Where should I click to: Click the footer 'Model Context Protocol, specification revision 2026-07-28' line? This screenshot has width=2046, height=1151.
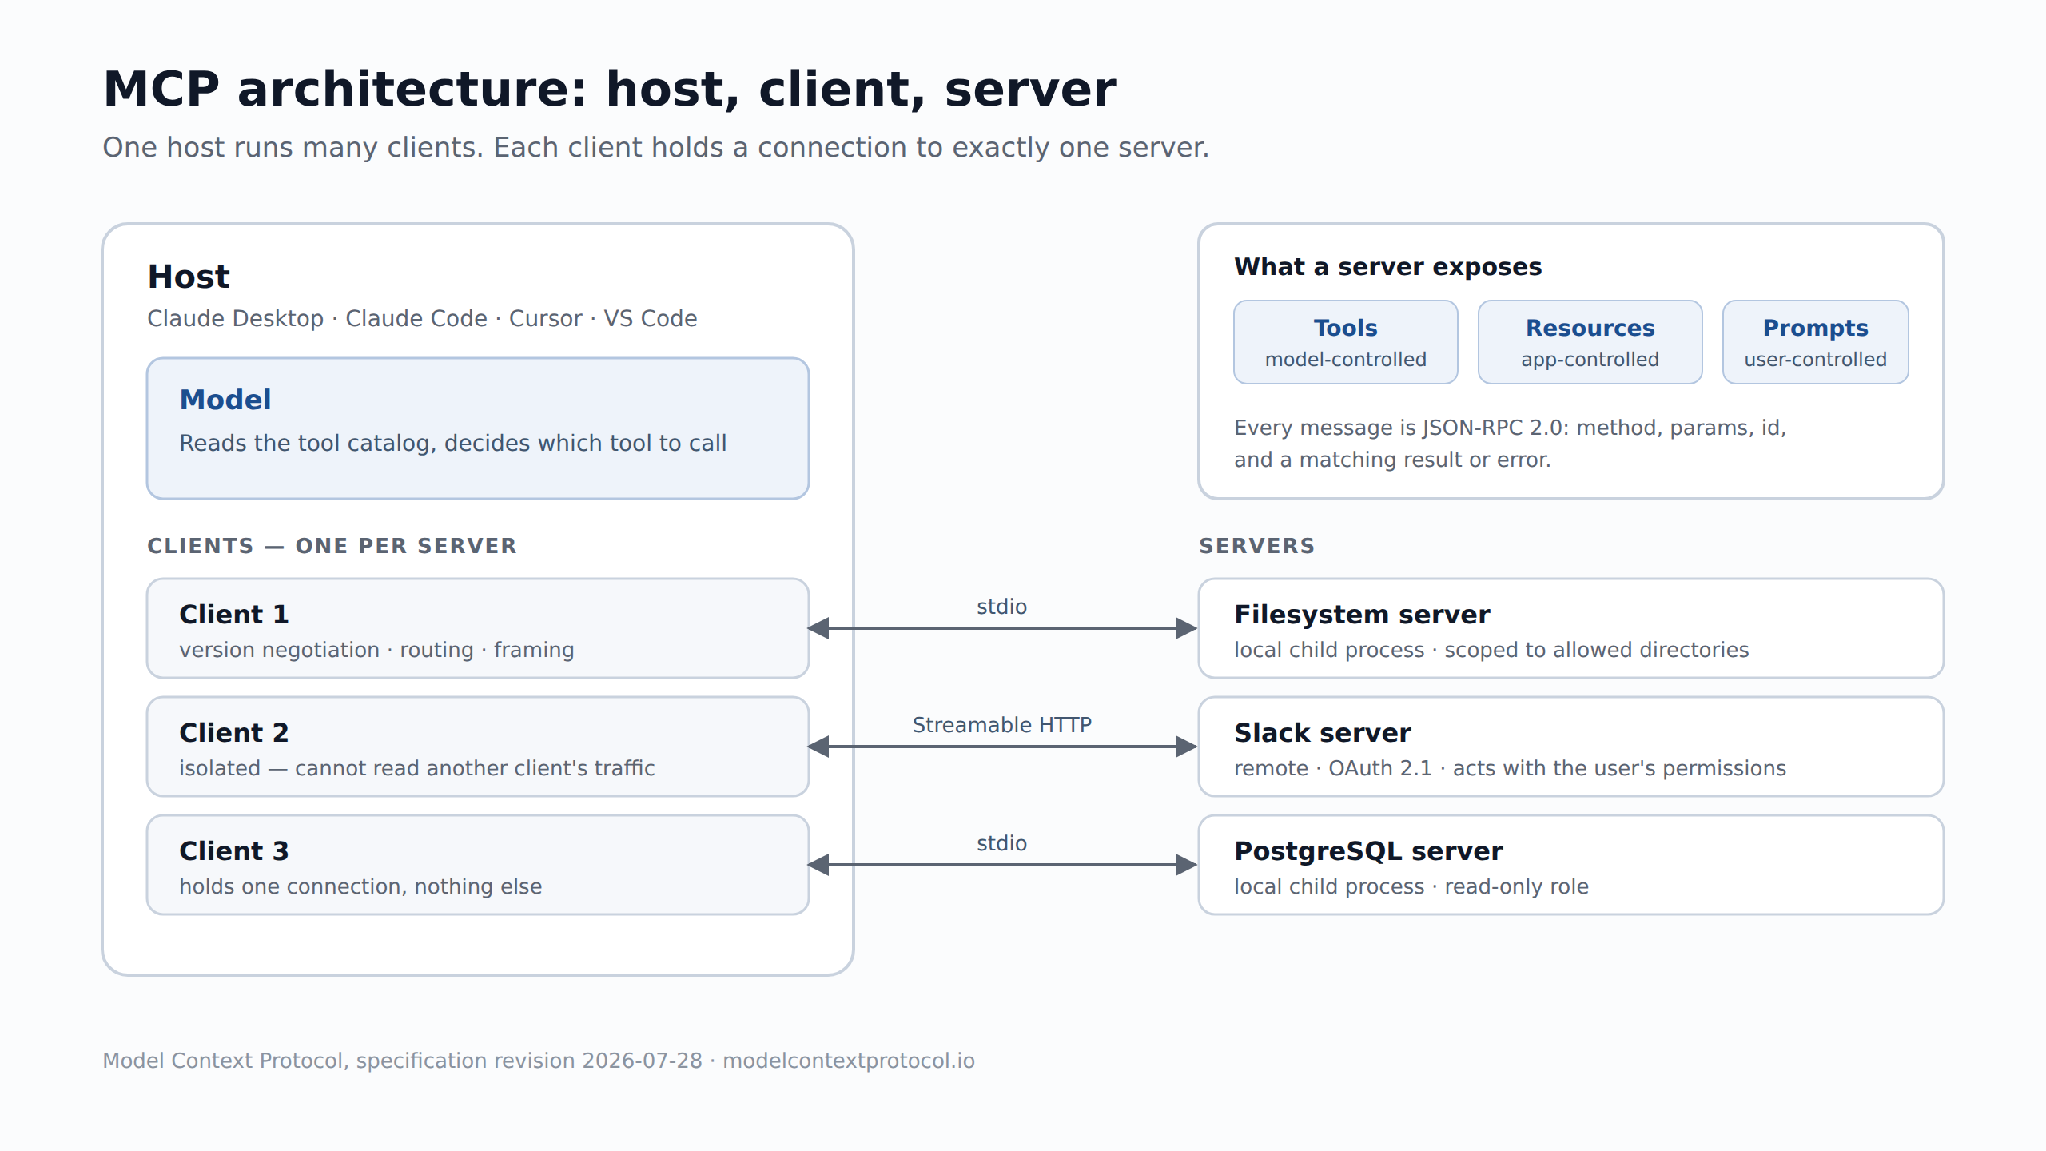coord(539,1061)
